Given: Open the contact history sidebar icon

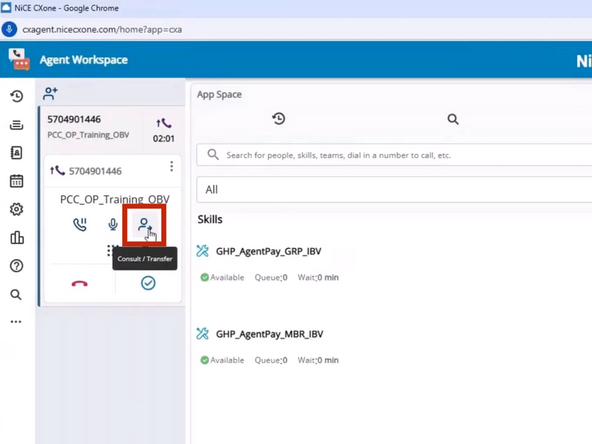Looking at the screenshot, I should (x=16, y=96).
